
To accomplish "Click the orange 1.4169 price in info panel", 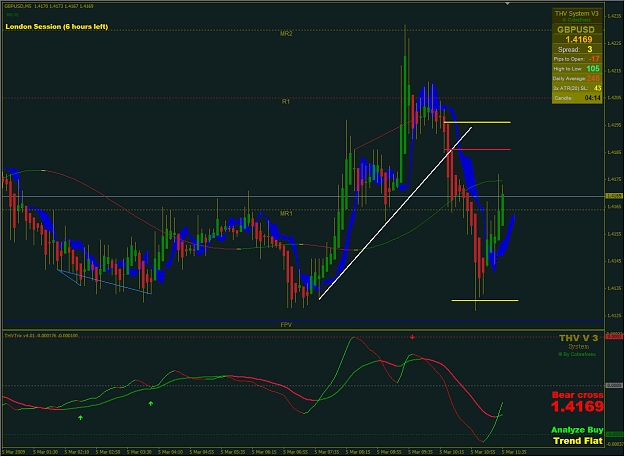I will 579,39.
